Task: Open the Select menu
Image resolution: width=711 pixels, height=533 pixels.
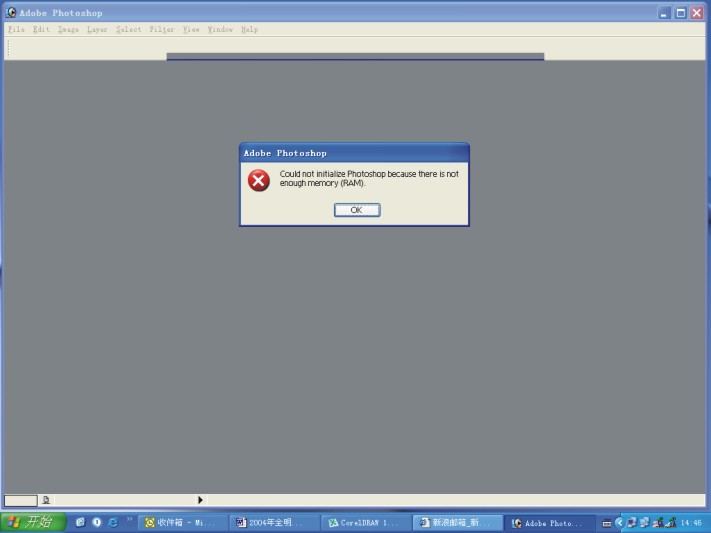Action: pos(128,30)
